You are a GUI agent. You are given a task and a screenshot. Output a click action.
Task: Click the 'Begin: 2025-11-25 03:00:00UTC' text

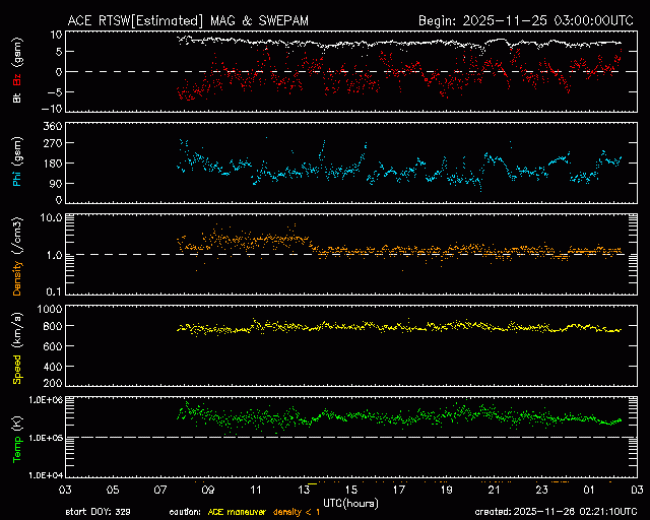point(526,21)
